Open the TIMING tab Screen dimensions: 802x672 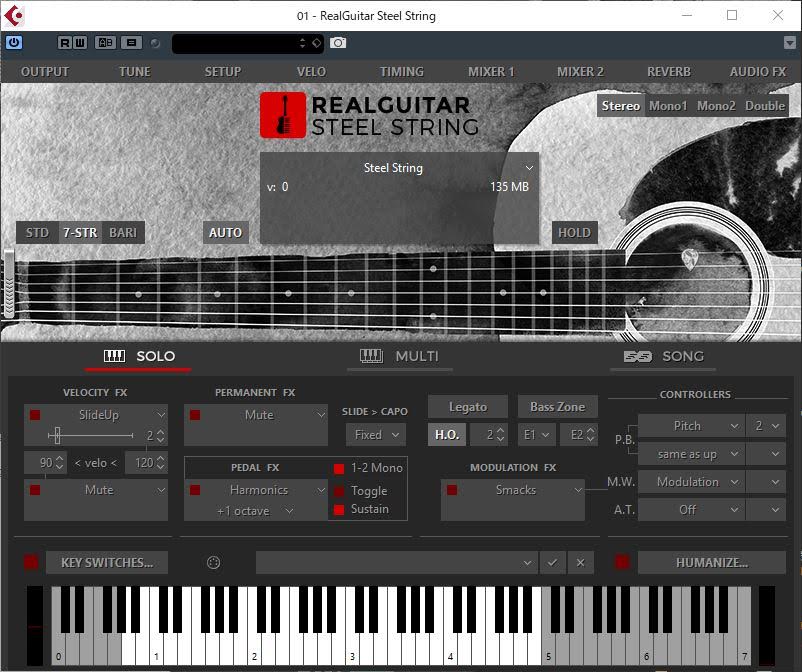click(402, 72)
